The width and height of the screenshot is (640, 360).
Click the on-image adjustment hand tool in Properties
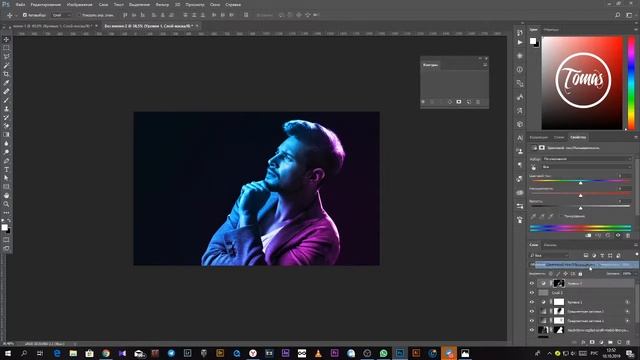533,167
